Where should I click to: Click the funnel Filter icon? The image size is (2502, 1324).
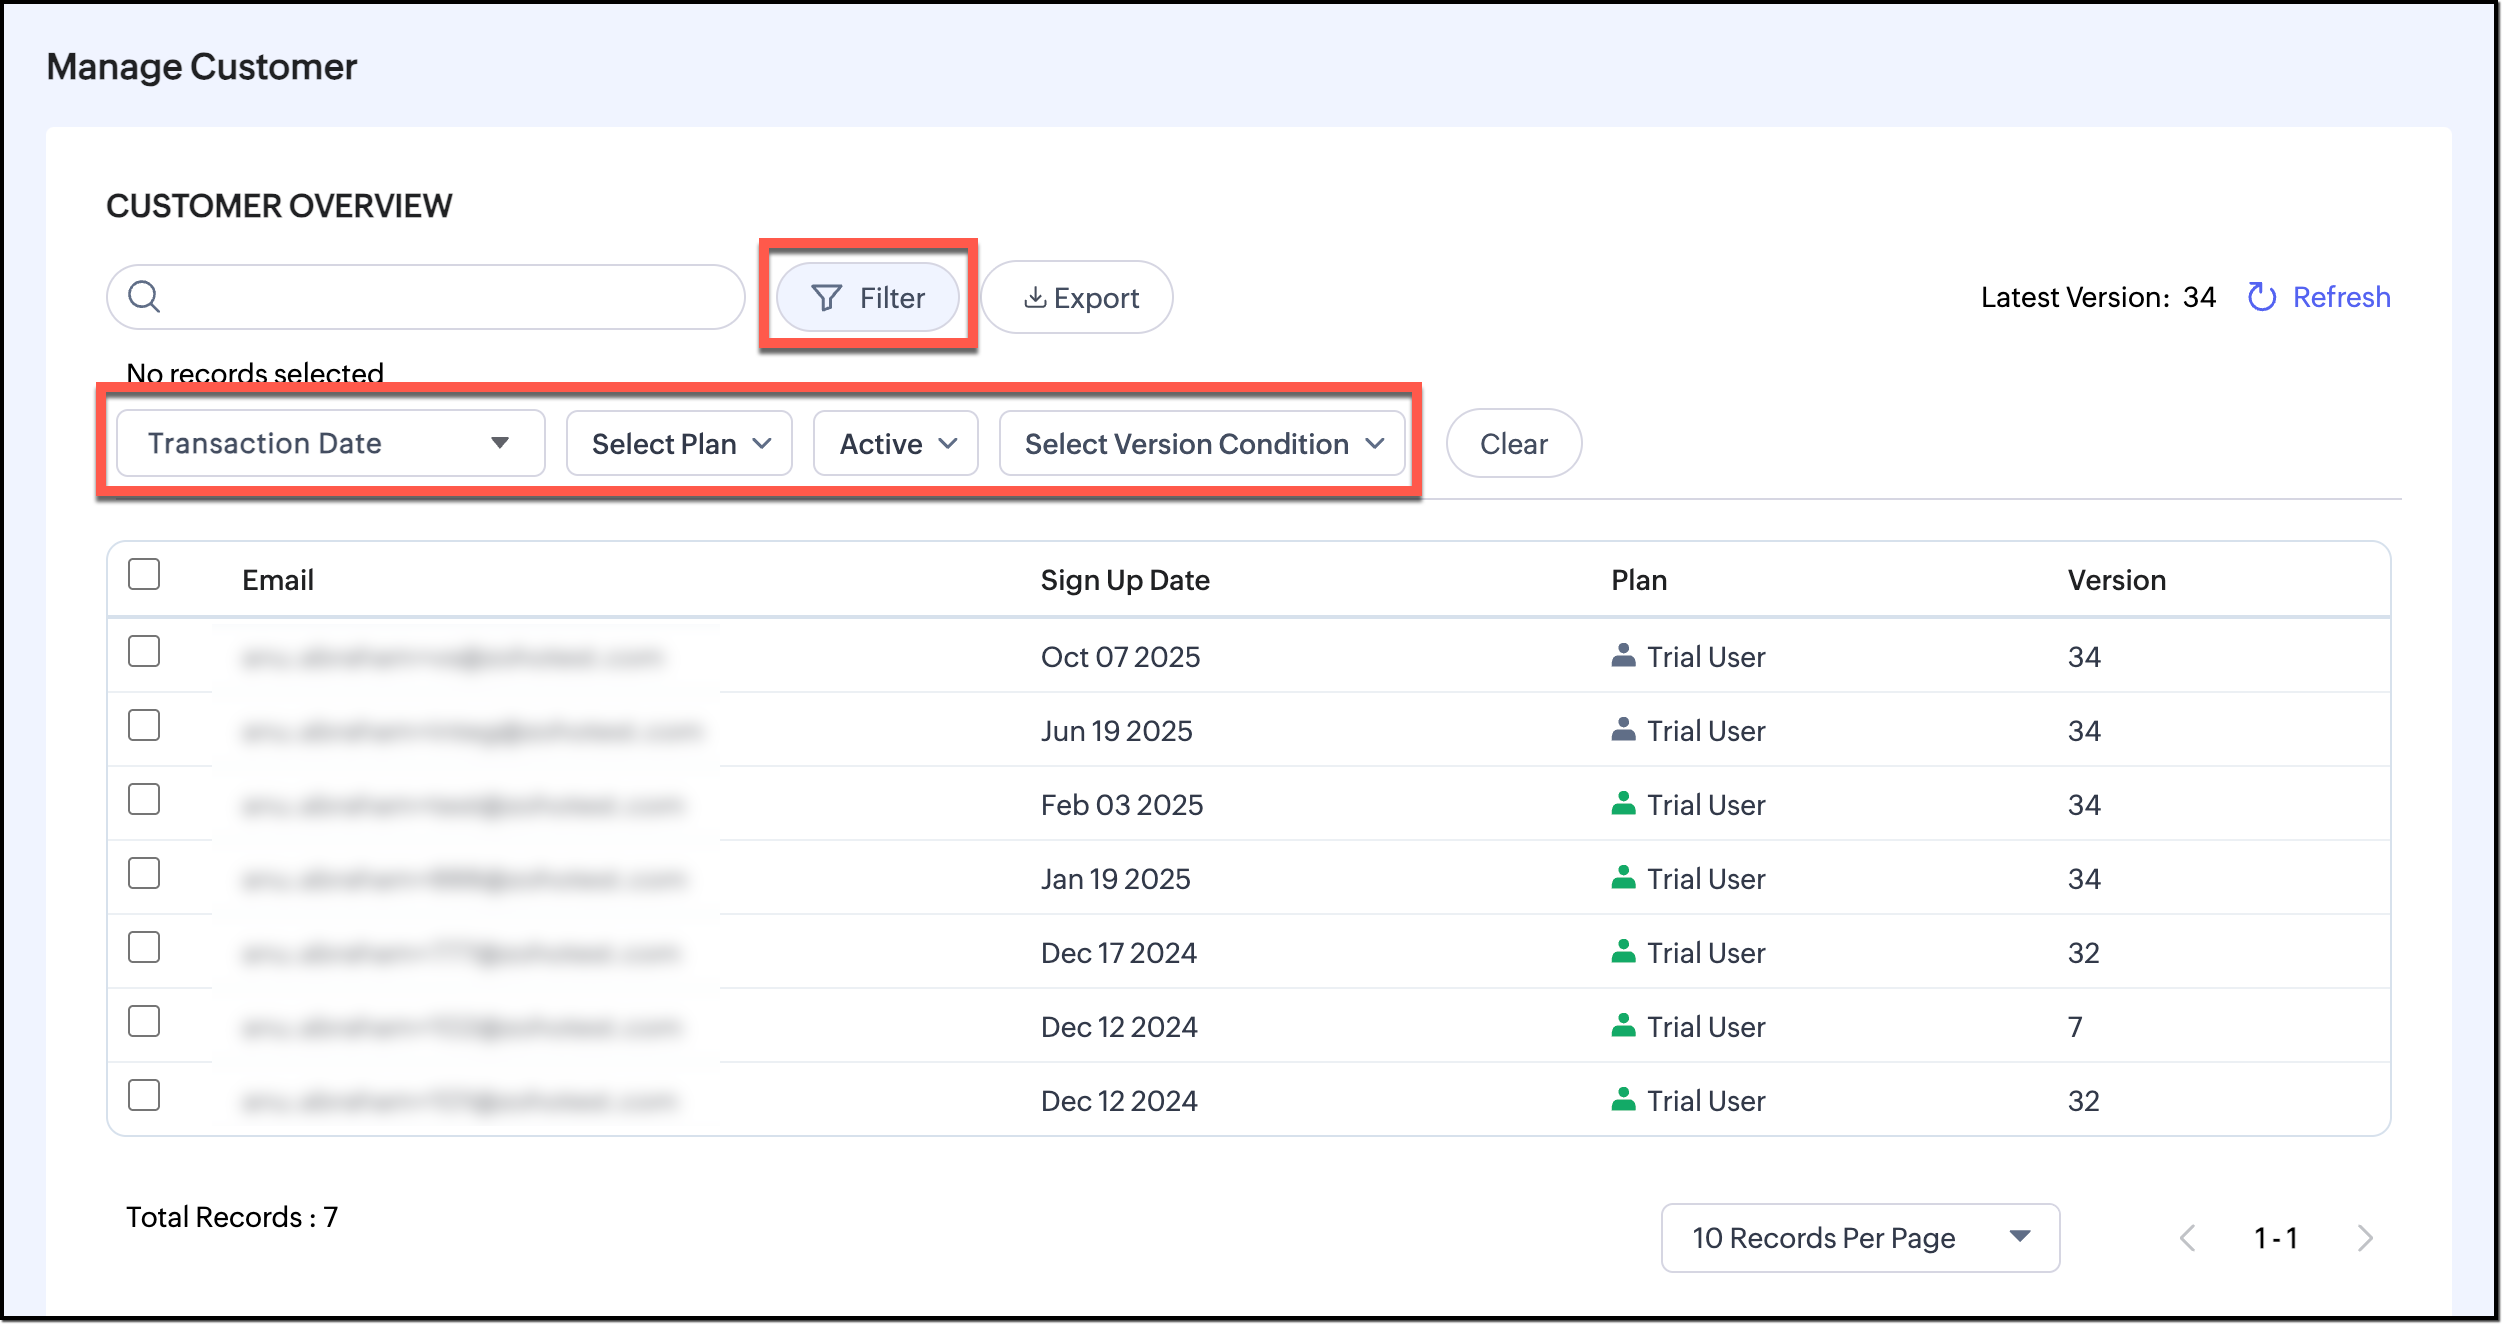point(826,298)
